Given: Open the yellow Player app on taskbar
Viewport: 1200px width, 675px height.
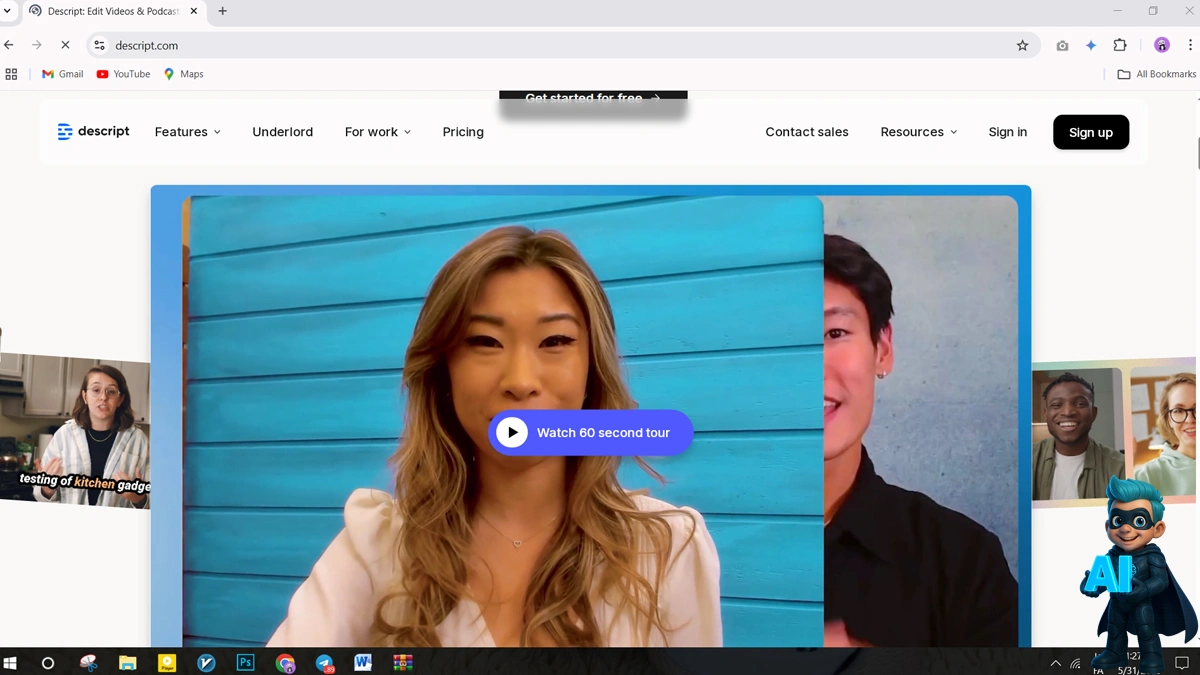Looking at the screenshot, I should click(x=167, y=662).
